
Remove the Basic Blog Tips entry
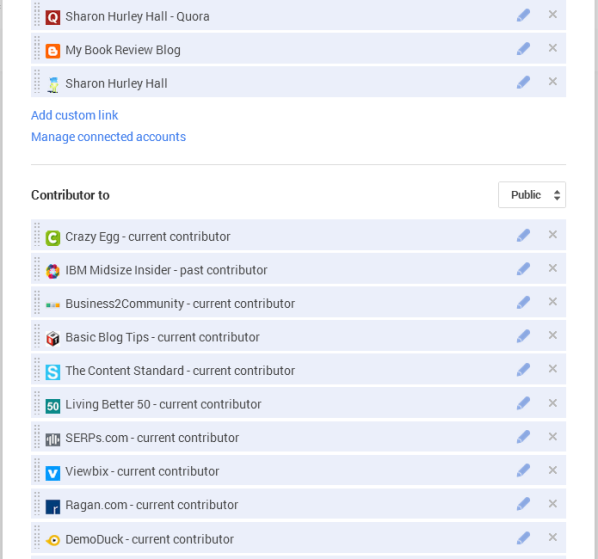pyautogui.click(x=553, y=335)
